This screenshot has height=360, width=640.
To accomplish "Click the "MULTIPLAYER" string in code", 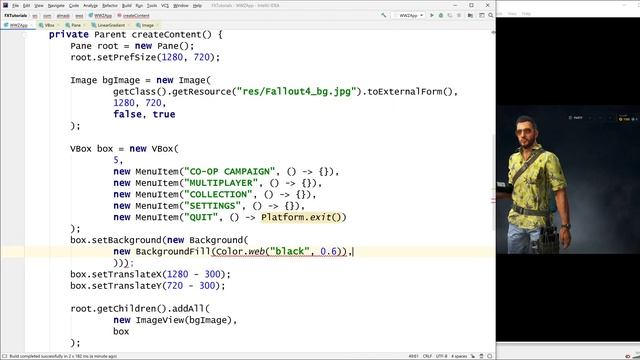I will click(x=221, y=183).
